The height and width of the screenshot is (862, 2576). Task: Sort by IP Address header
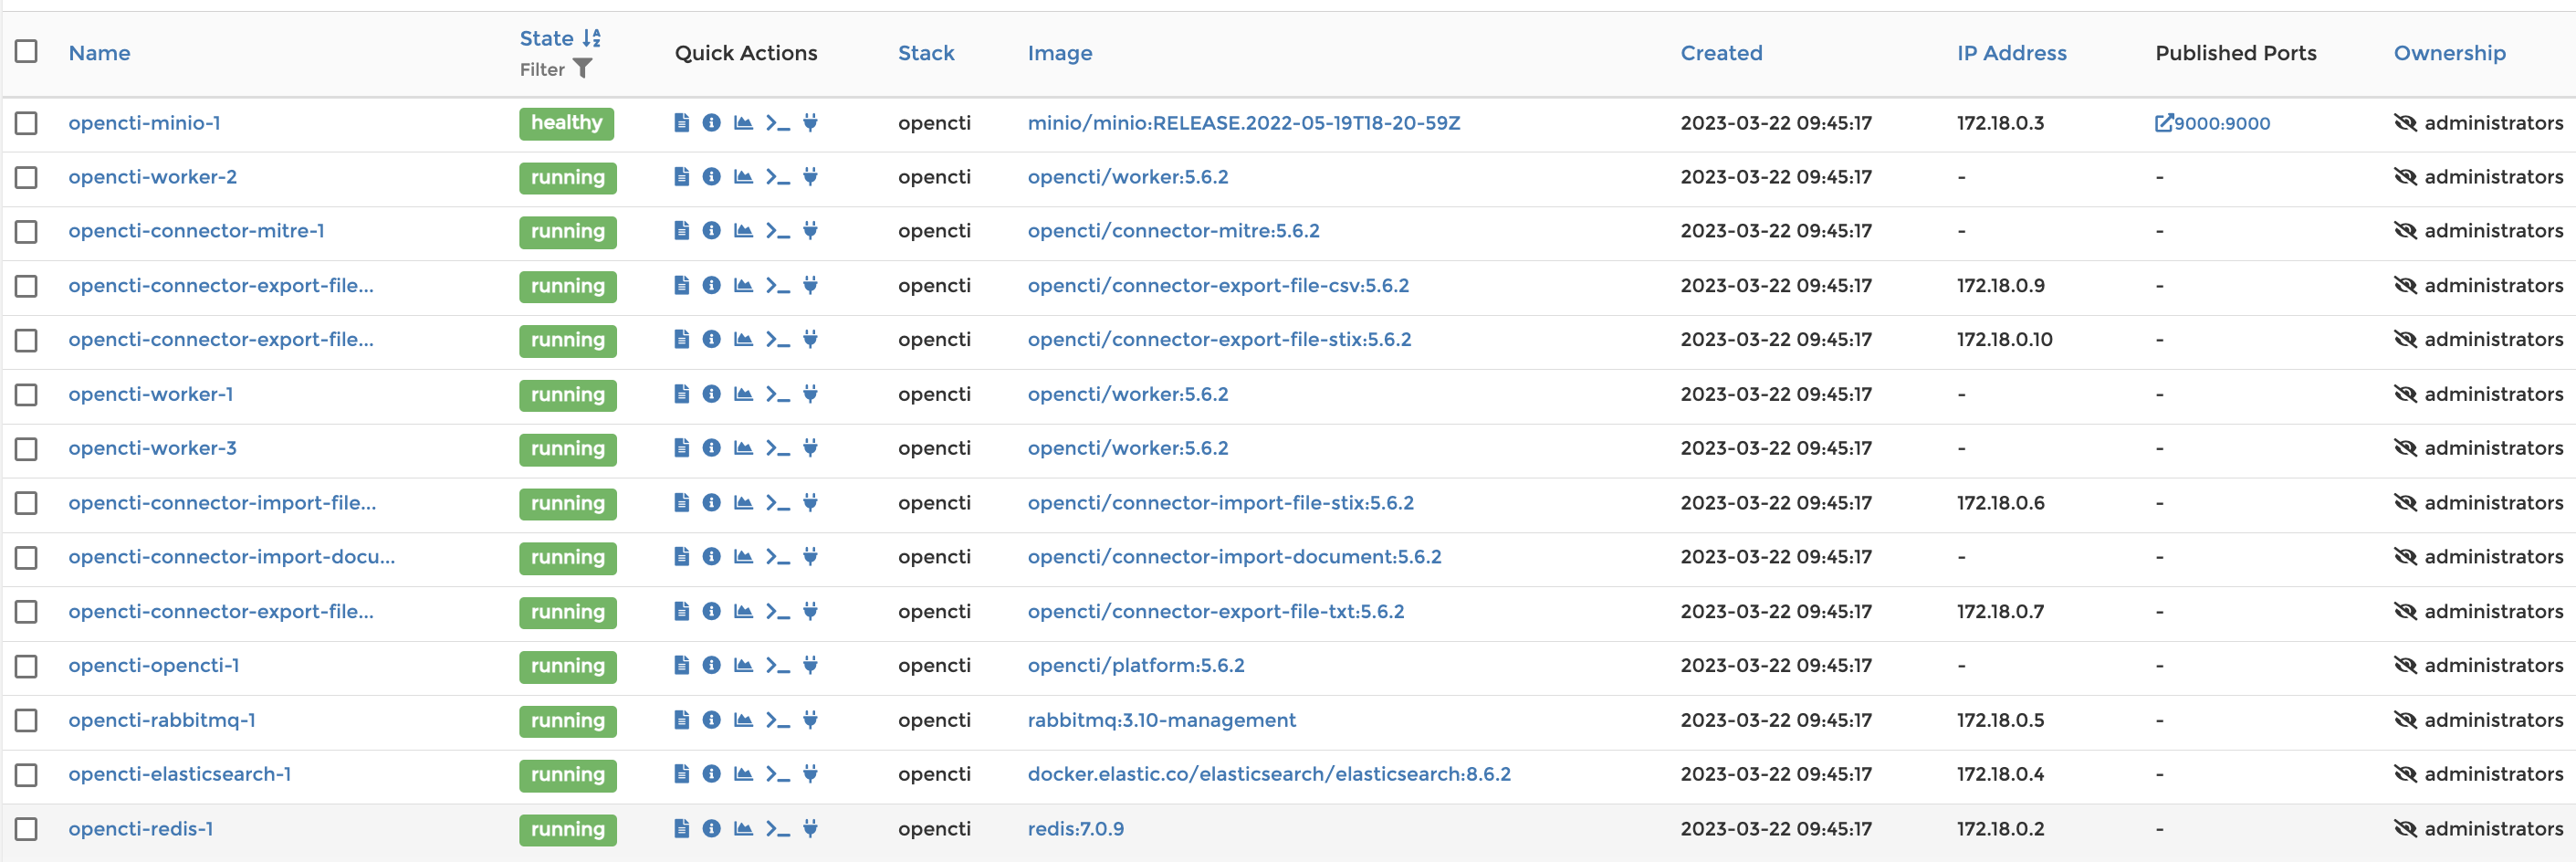point(2011,53)
